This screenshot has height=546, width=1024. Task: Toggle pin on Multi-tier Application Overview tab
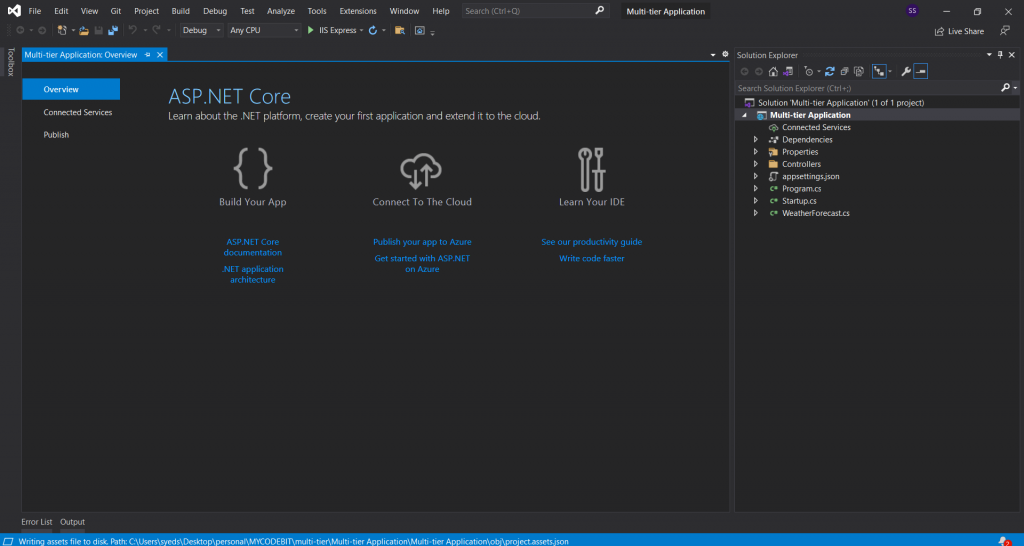(x=148, y=55)
